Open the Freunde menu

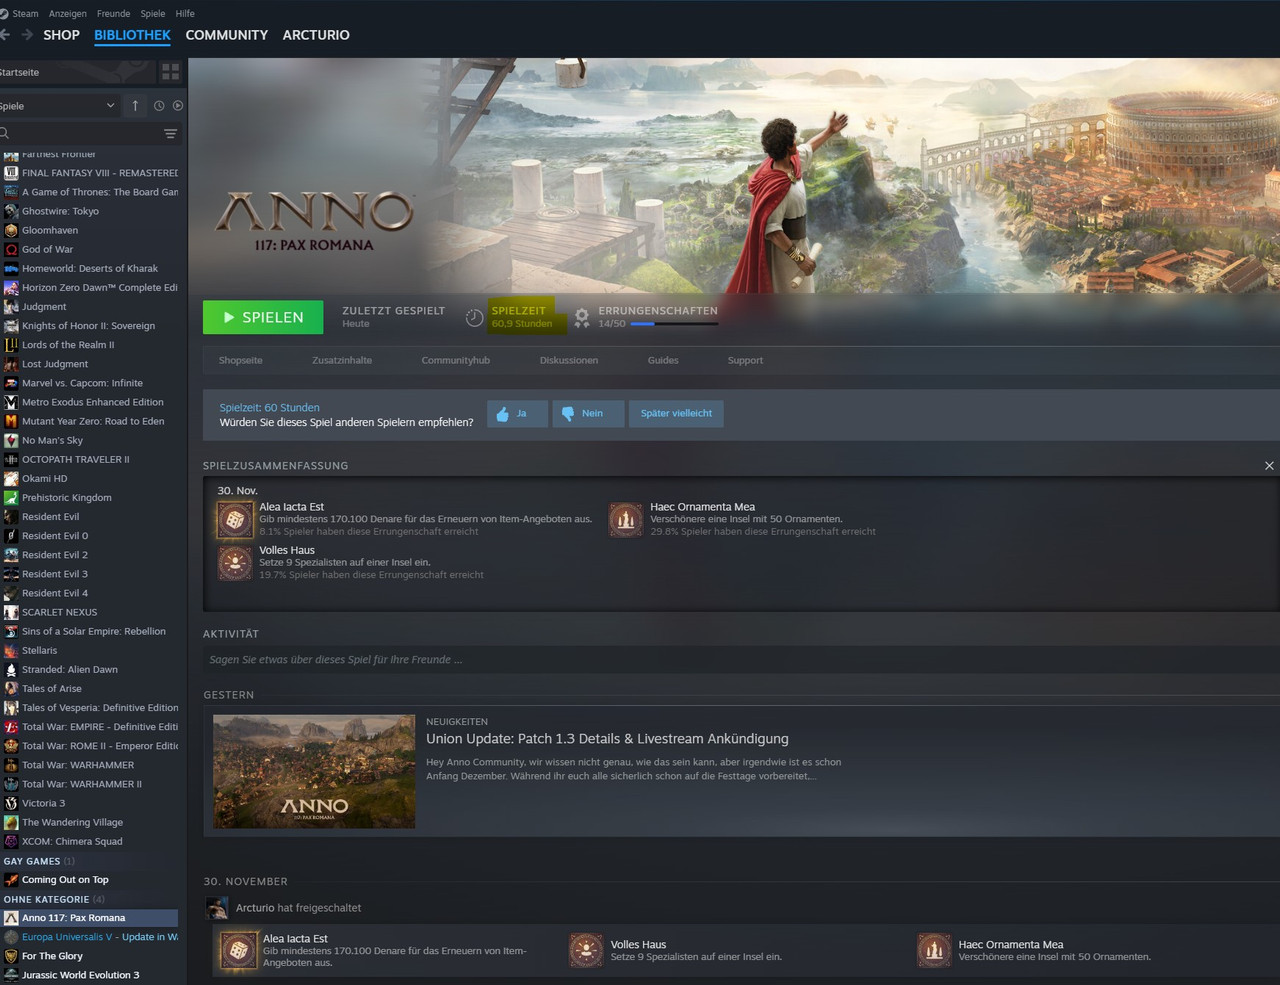(113, 13)
